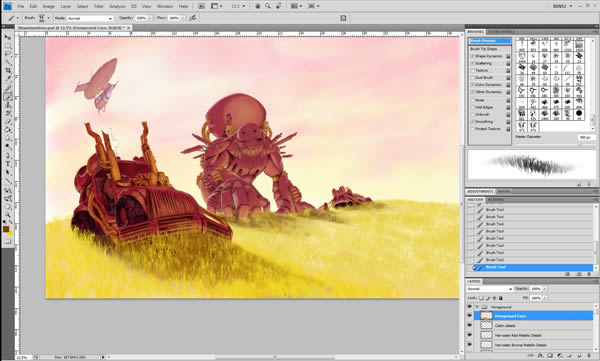The height and width of the screenshot is (361, 600).
Task: Hide the Foreground Corn layer
Action: 470,316
